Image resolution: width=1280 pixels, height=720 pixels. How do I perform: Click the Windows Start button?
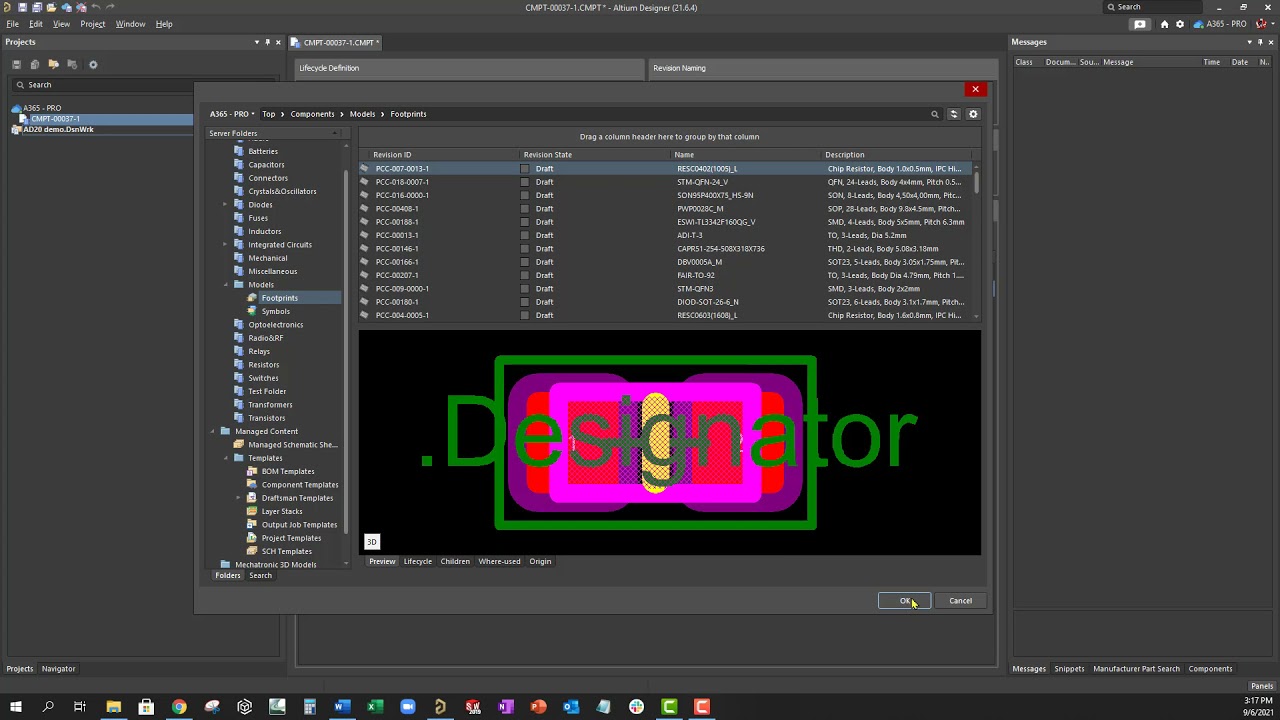click(16, 707)
